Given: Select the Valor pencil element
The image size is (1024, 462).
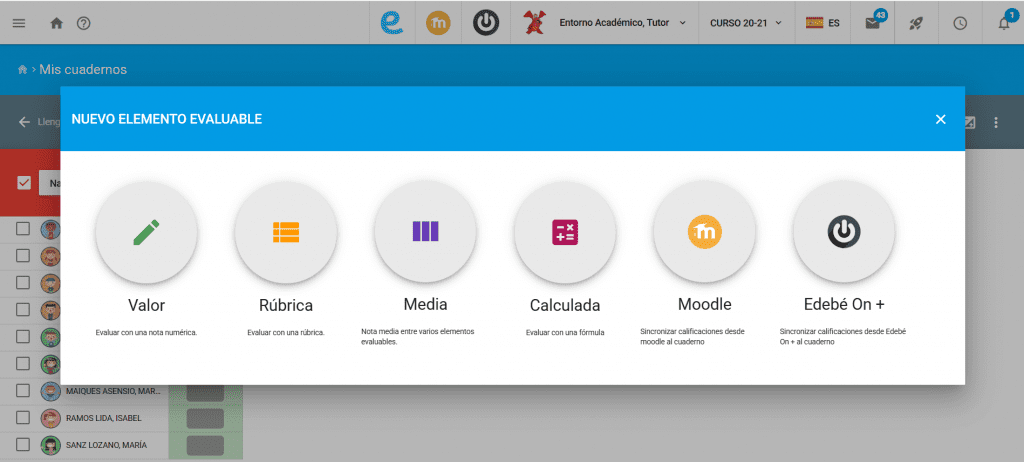Looking at the screenshot, I should (146, 232).
